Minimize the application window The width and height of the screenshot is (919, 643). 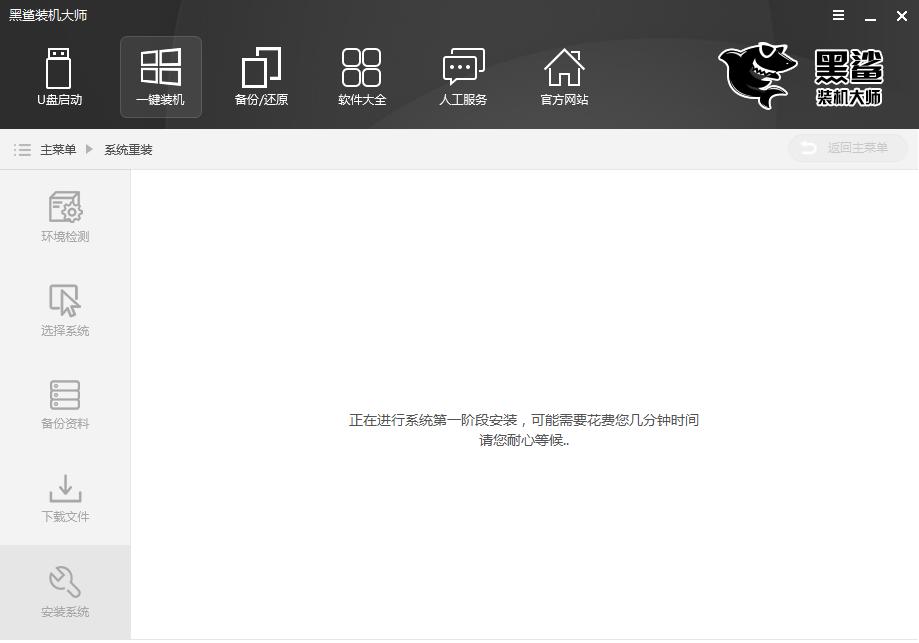[x=869, y=16]
